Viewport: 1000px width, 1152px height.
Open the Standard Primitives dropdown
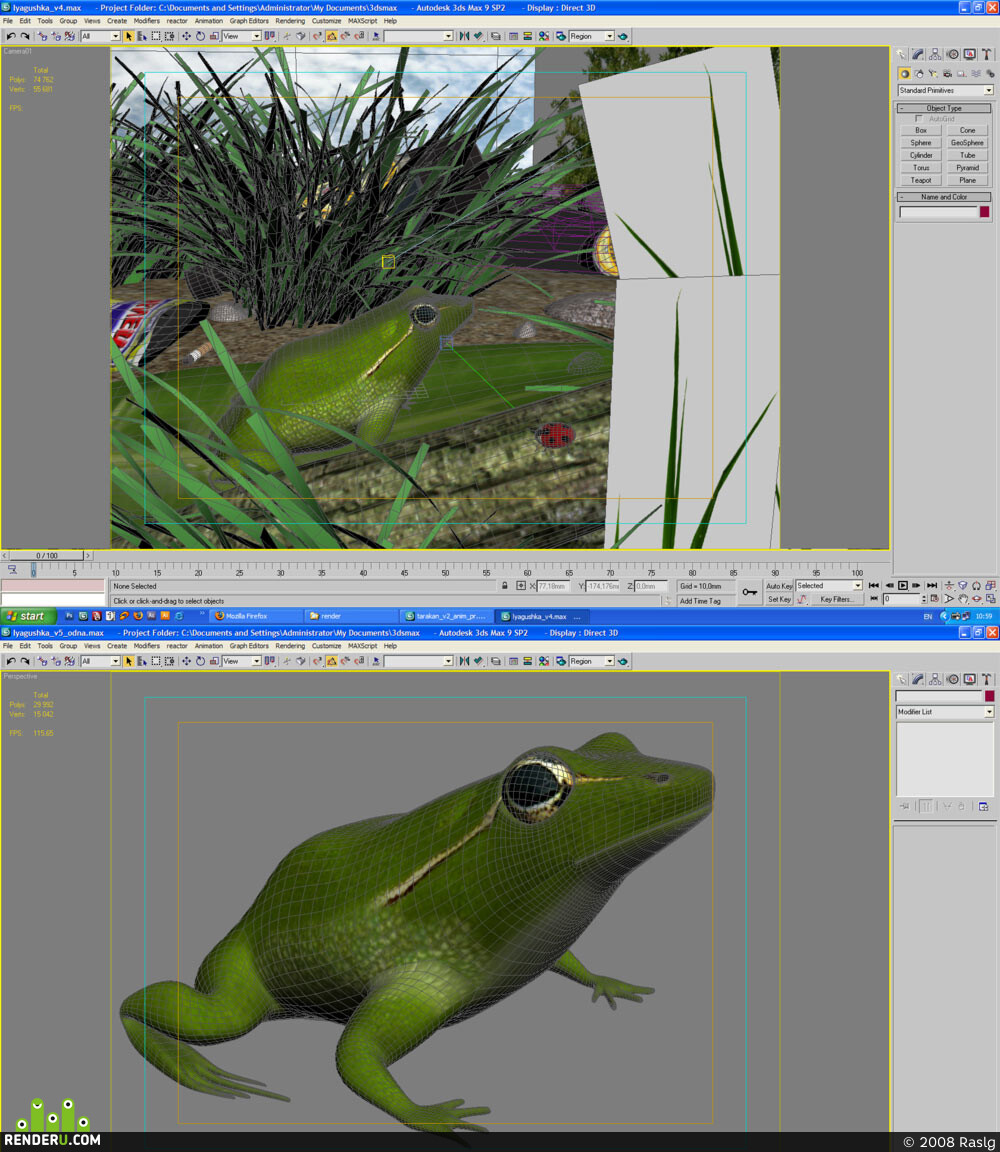[946, 90]
